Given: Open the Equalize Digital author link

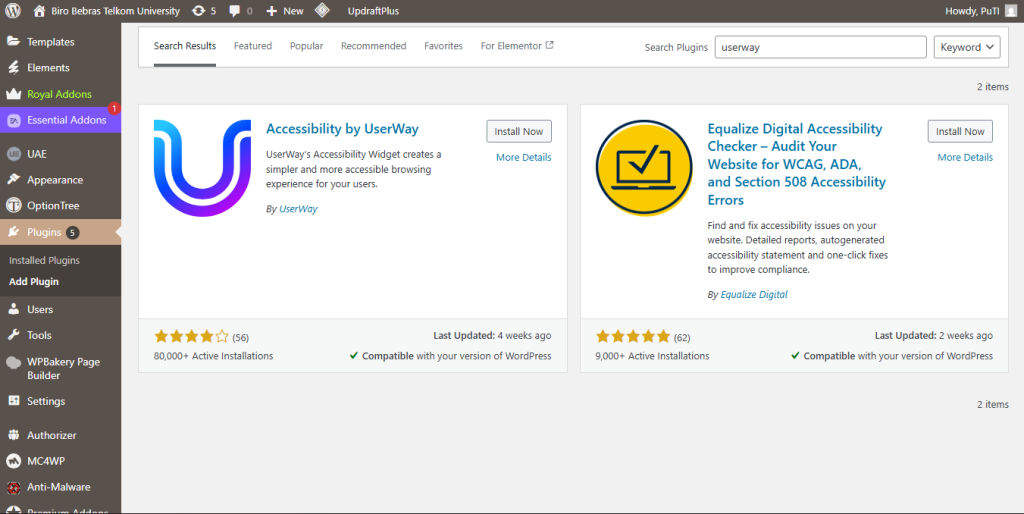Looking at the screenshot, I should pyautogui.click(x=754, y=295).
